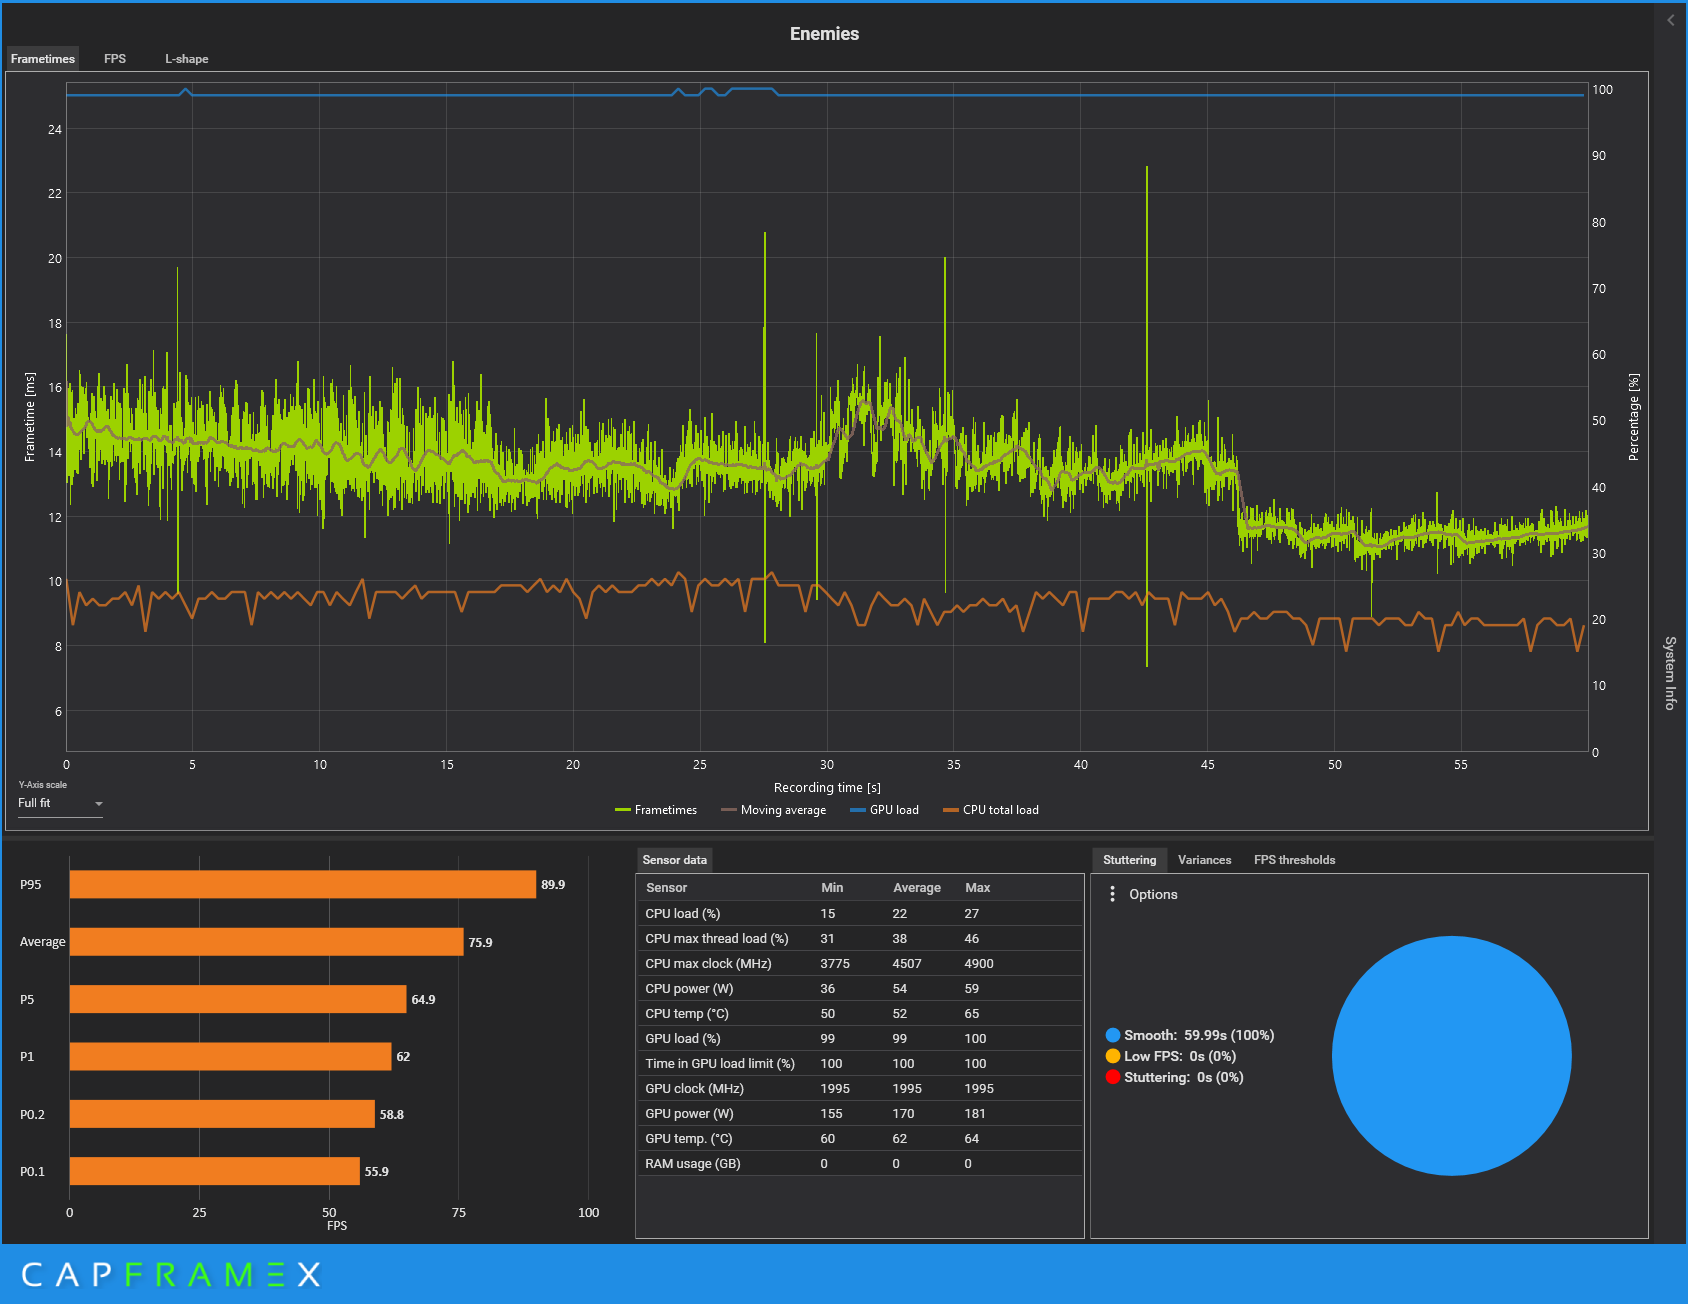Toggle the Moving average legend entry
This screenshot has height=1304, width=1688.
tap(774, 810)
